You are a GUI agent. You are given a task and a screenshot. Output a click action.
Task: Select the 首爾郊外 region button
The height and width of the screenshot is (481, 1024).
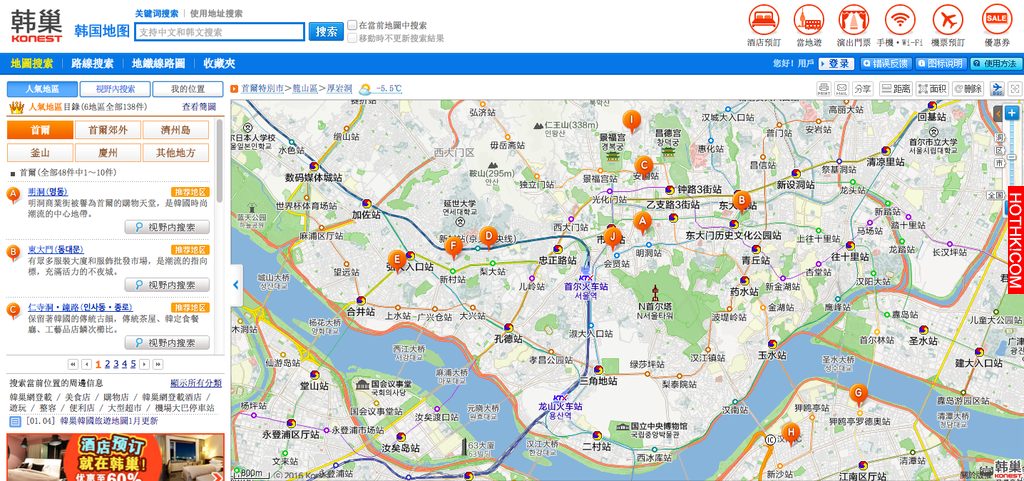click(108, 130)
